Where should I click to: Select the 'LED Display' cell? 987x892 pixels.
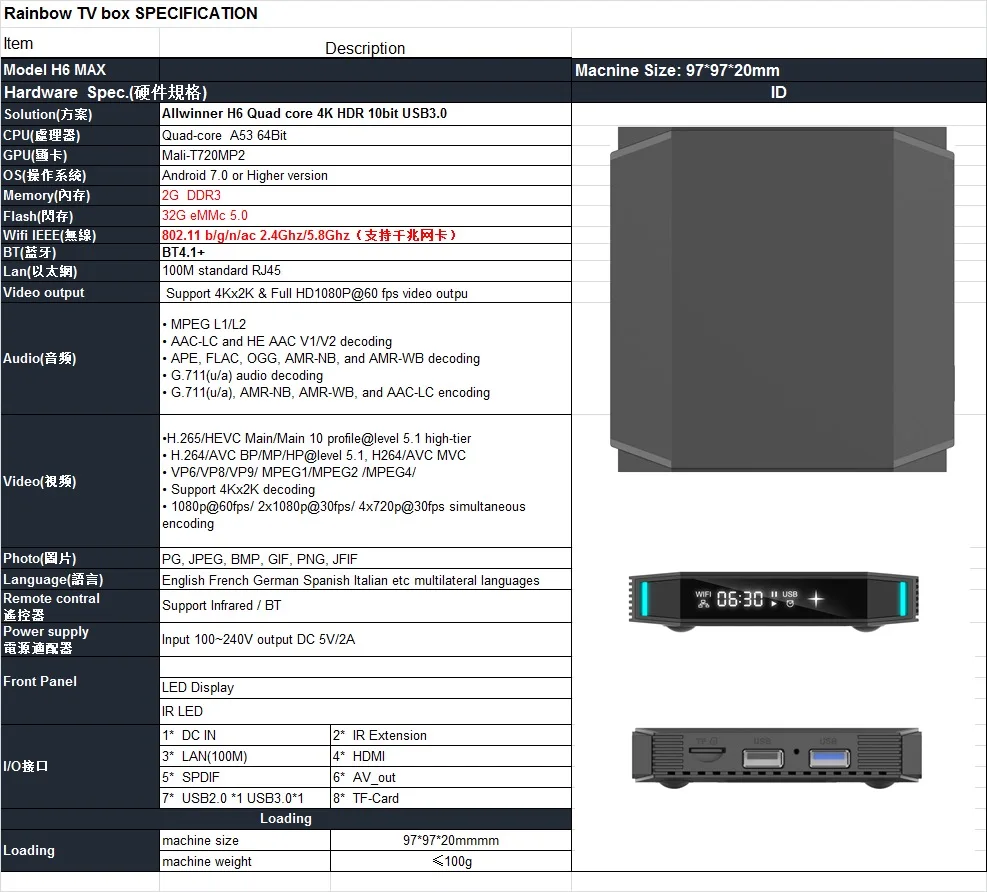point(366,688)
